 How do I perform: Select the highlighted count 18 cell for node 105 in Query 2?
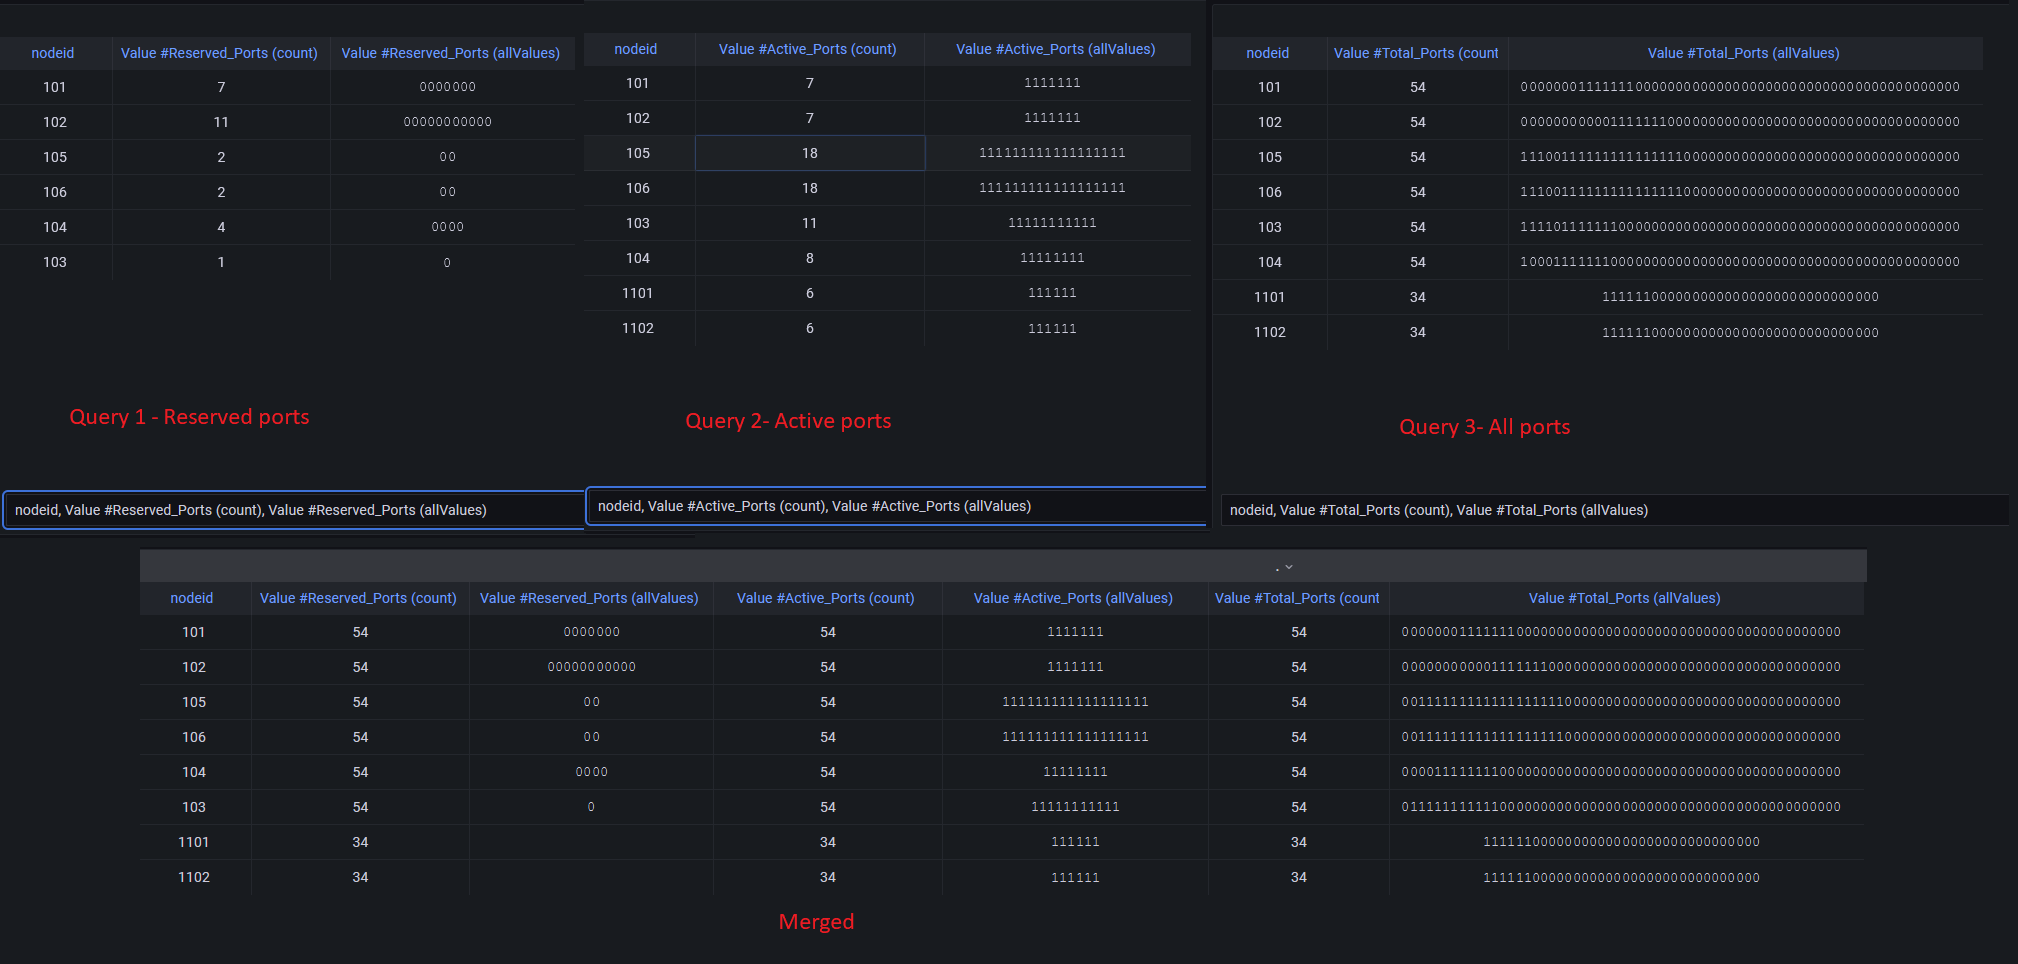pos(810,153)
